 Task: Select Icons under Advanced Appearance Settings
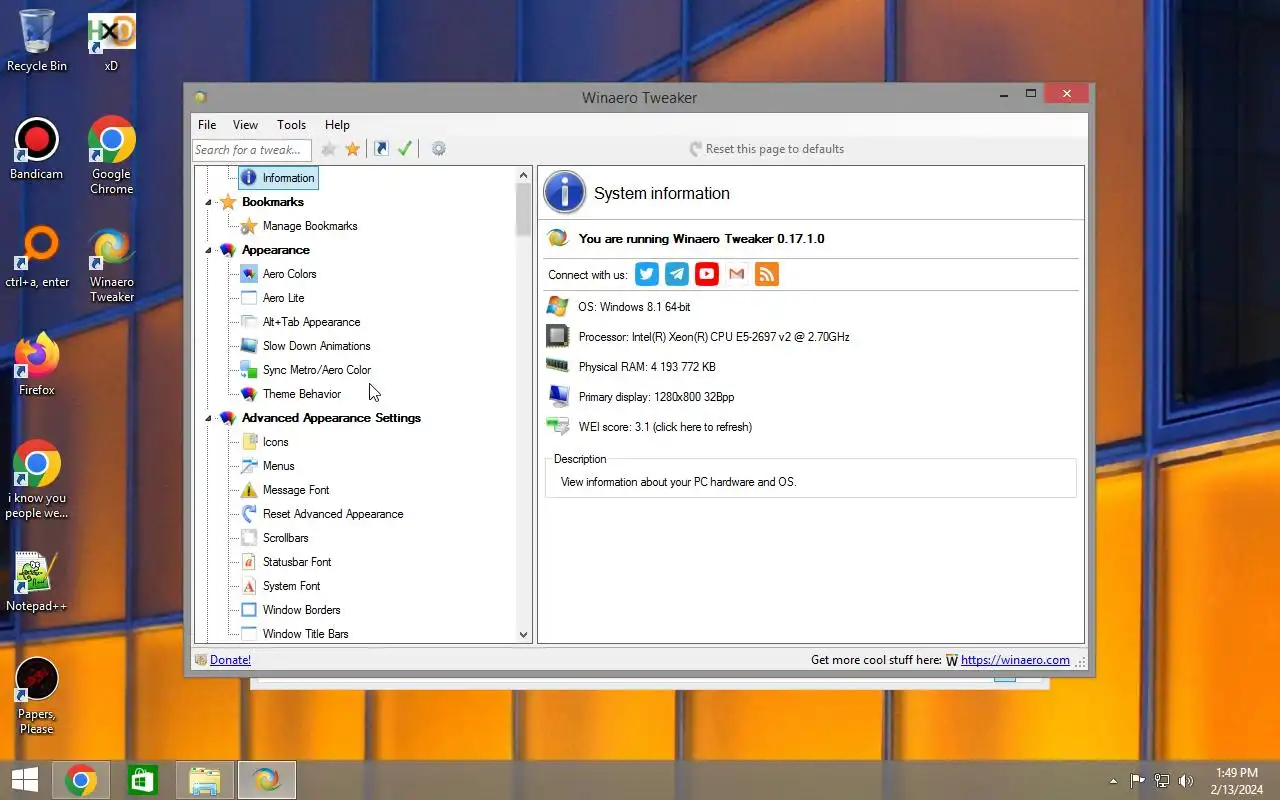275,442
